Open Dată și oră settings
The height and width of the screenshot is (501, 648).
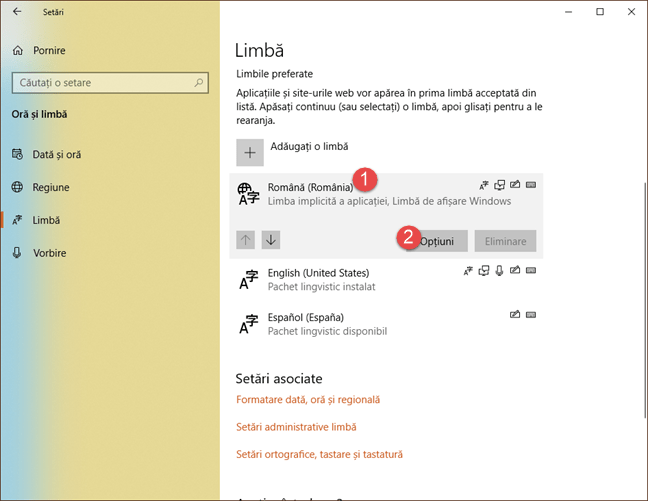(x=57, y=155)
